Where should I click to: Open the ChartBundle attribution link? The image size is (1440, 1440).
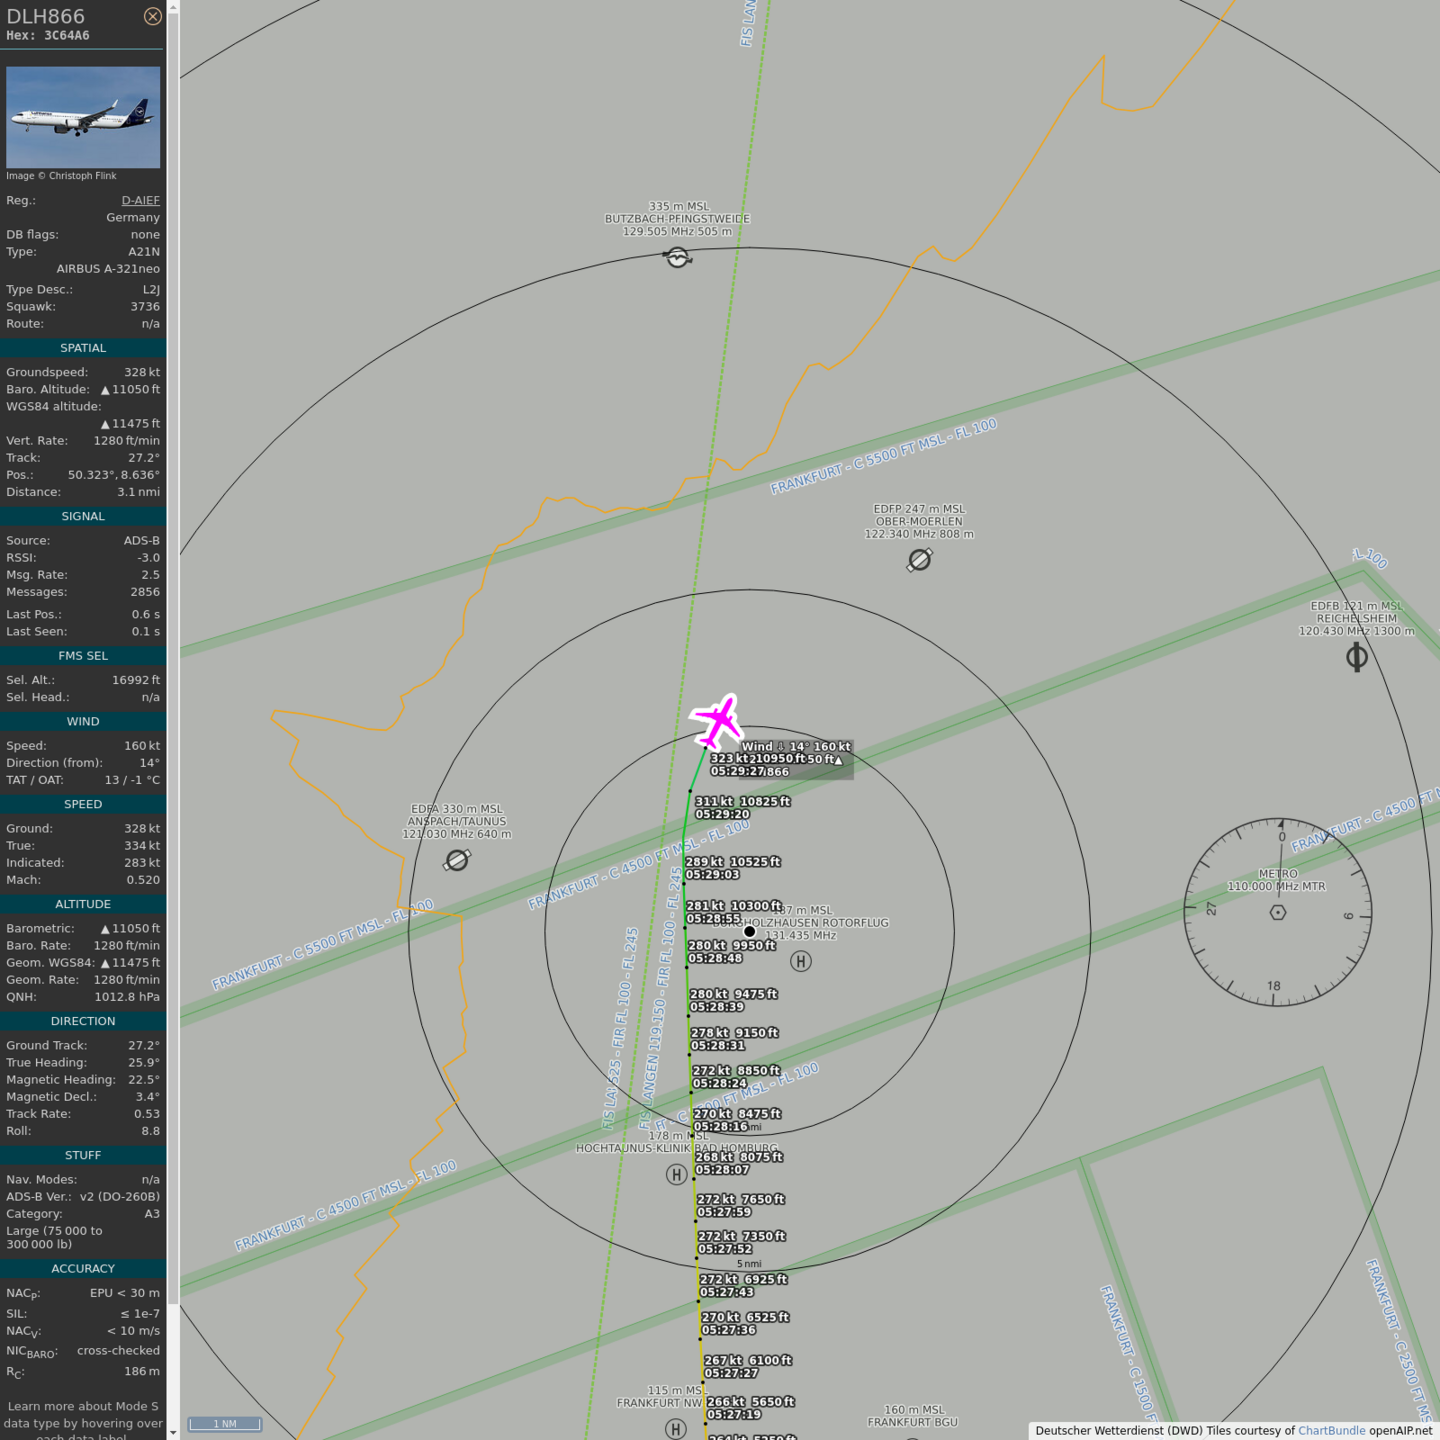click(1331, 1431)
